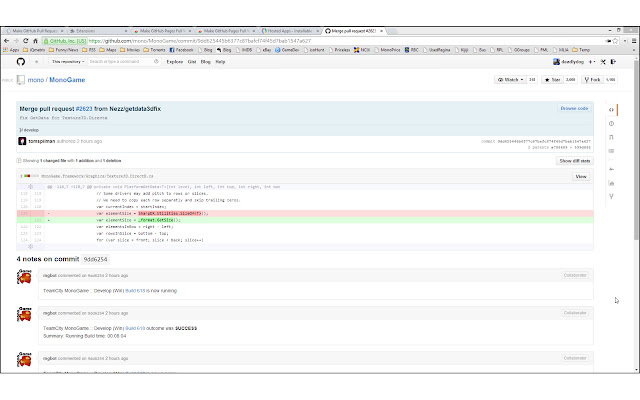The width and height of the screenshot is (640, 400).
Task: Open the GameDev bookmark
Action: [287, 50]
